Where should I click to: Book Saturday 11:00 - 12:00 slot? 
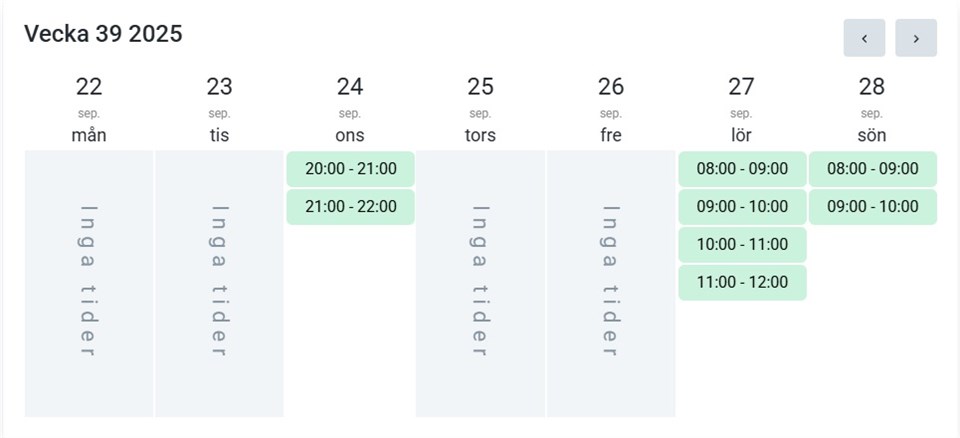(x=742, y=283)
